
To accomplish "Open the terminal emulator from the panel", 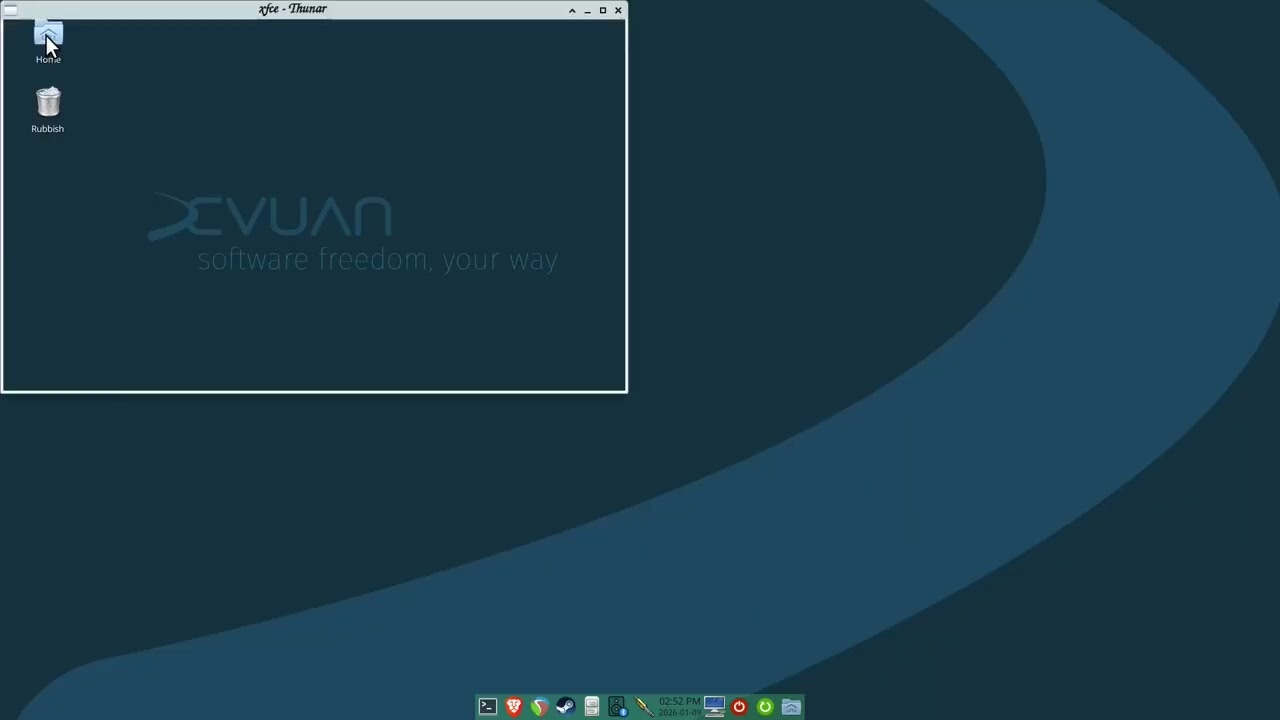I will [x=487, y=707].
